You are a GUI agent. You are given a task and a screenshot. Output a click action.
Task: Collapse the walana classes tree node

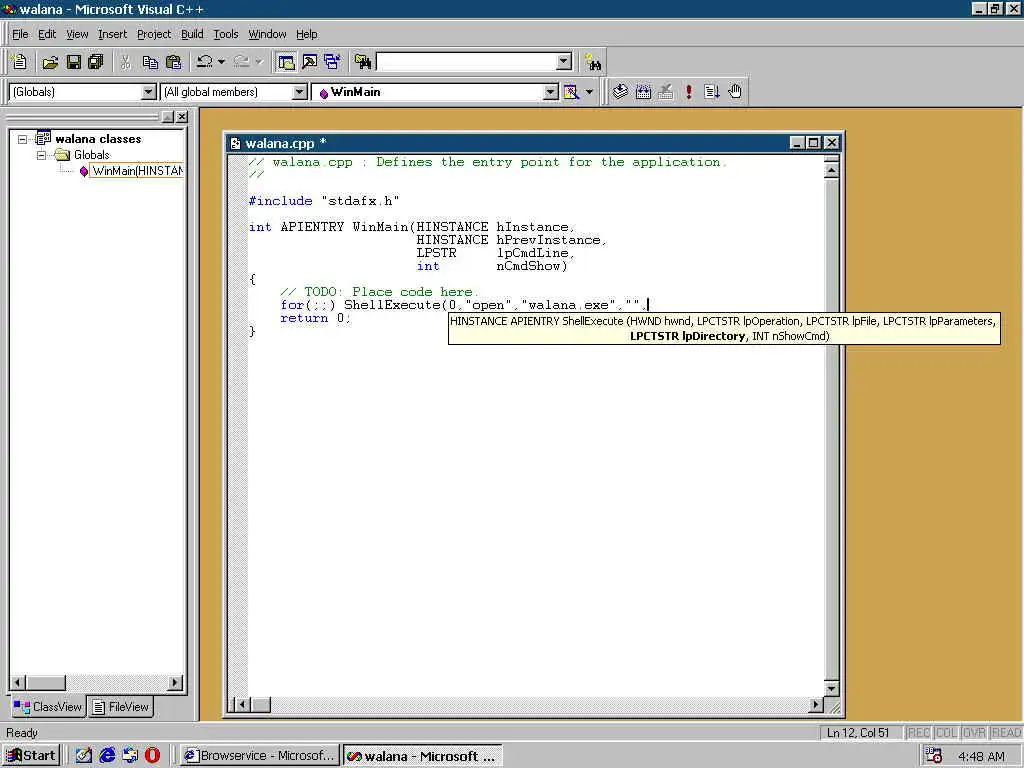coord(23,139)
